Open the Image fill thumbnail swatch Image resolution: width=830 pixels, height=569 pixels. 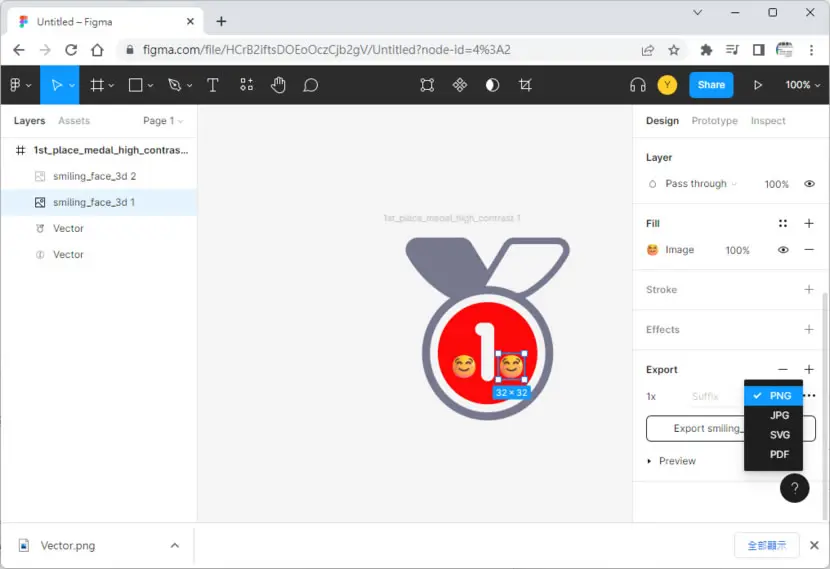tap(653, 250)
